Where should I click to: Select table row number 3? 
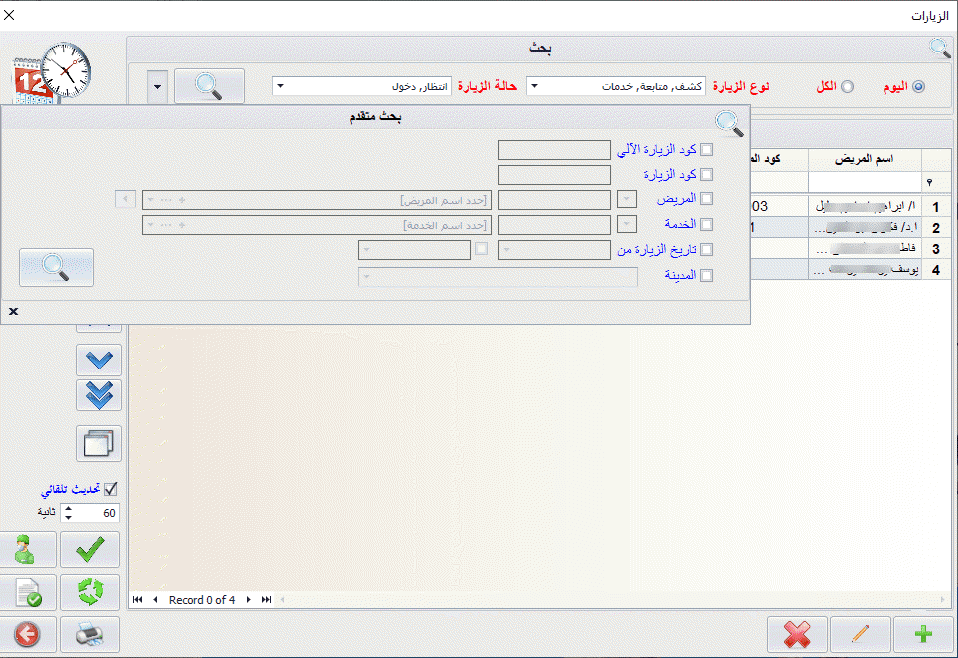click(x=936, y=249)
